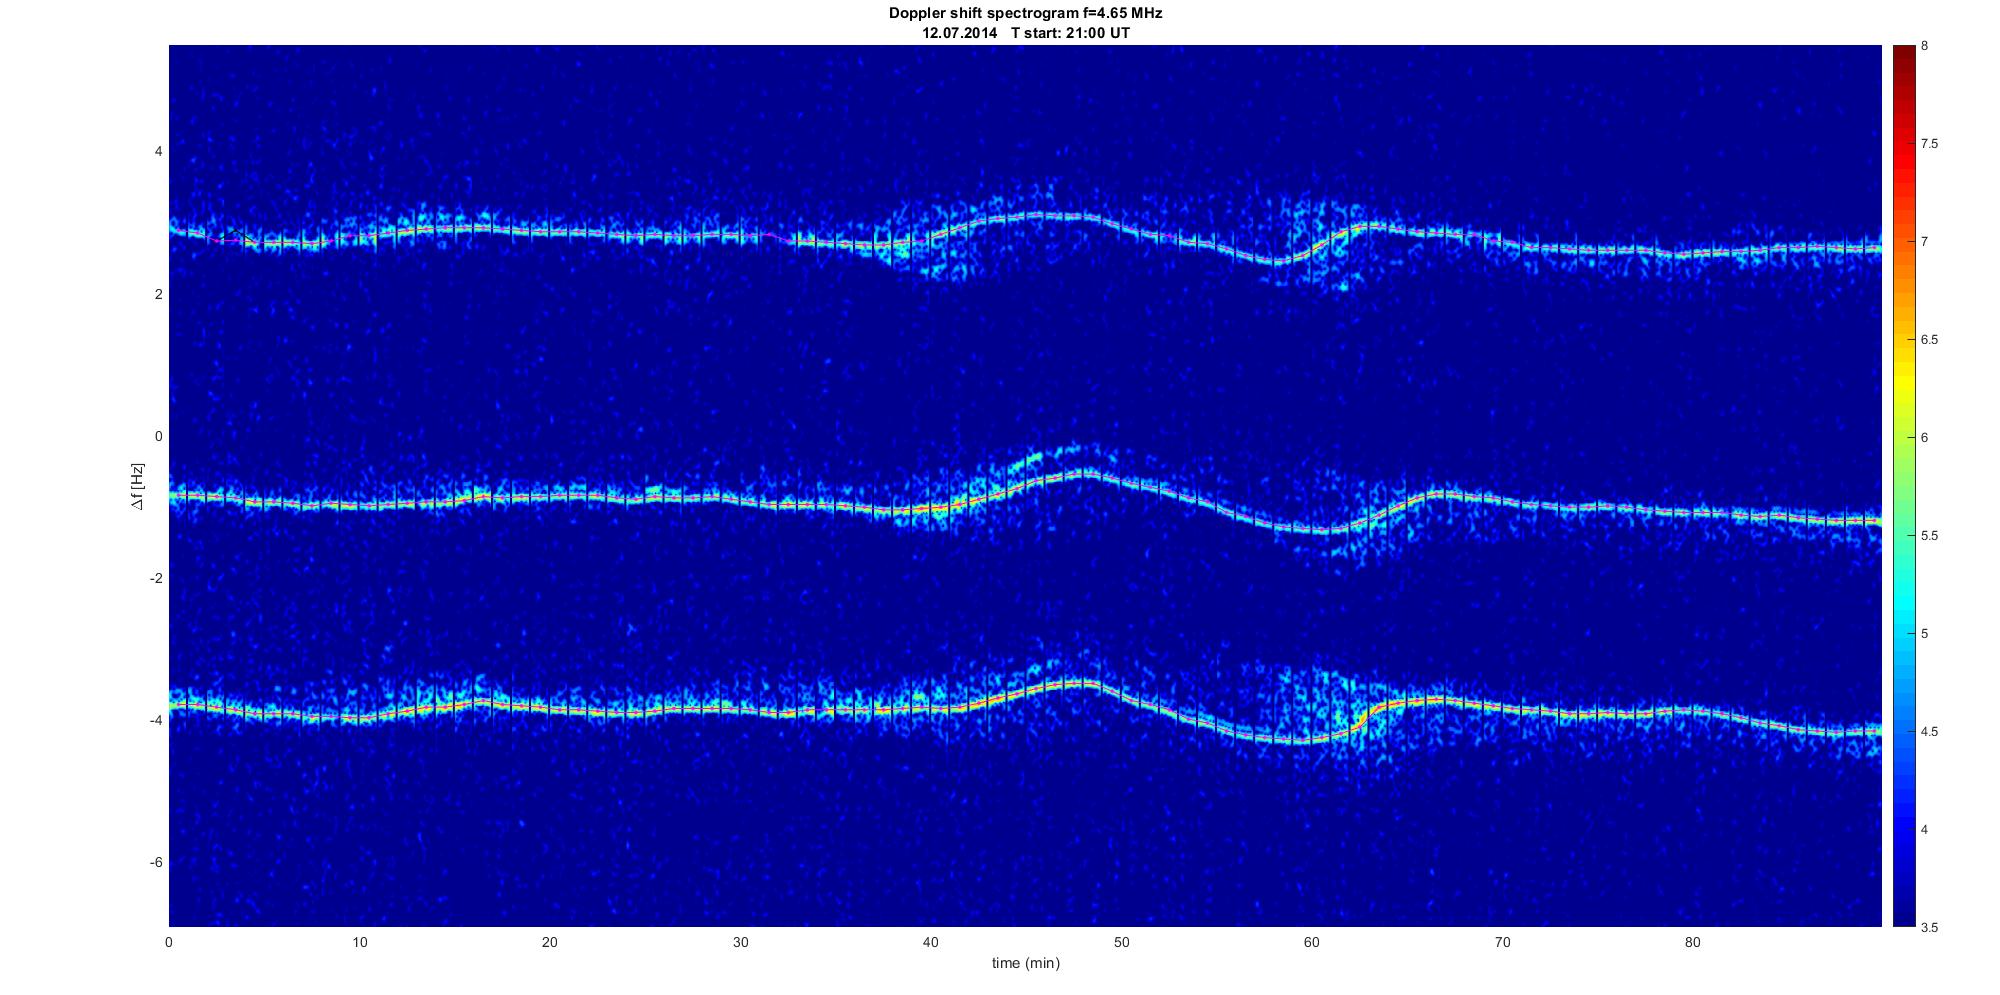Click the x-axis tick label '30'
This screenshot has width=2000, height=995.
click(740, 942)
